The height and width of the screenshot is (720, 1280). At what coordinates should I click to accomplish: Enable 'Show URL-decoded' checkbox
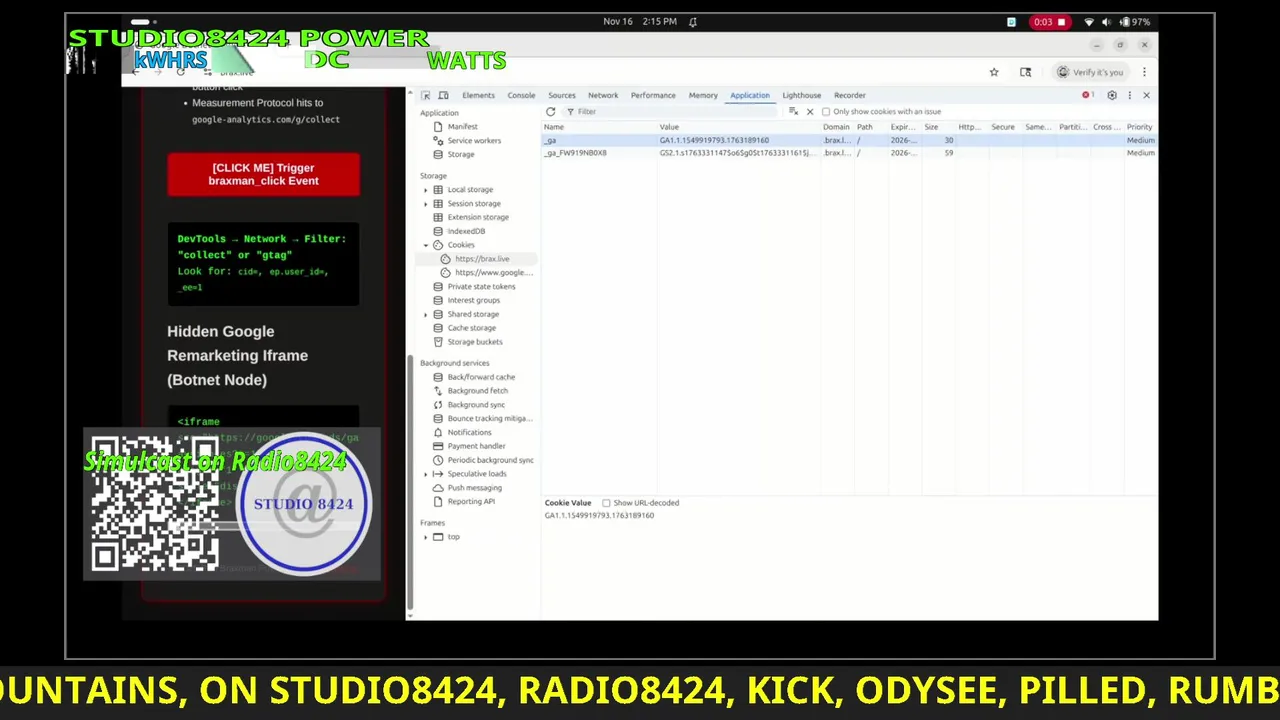click(606, 503)
